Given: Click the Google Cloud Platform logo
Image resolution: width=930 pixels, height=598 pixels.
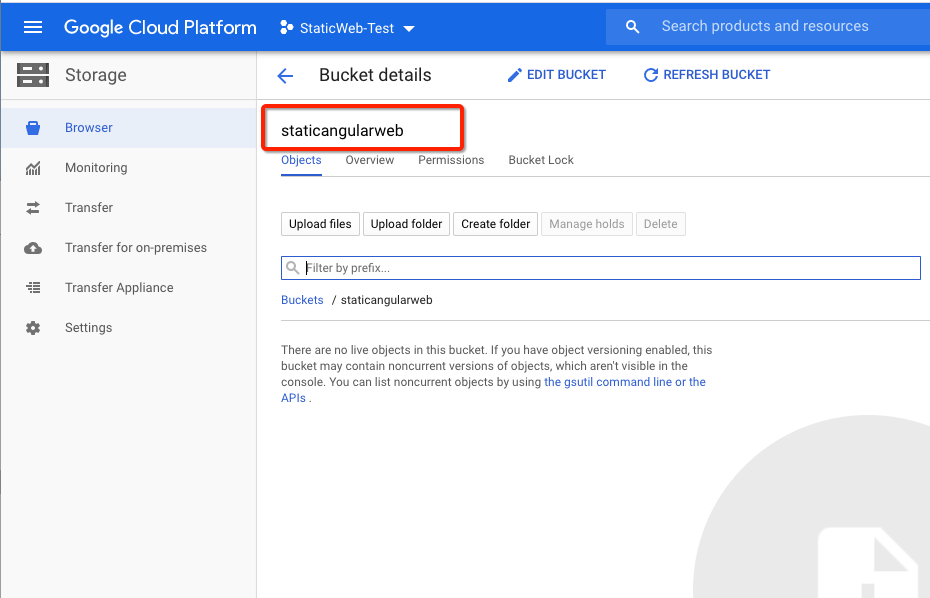Looking at the screenshot, I should point(160,27).
